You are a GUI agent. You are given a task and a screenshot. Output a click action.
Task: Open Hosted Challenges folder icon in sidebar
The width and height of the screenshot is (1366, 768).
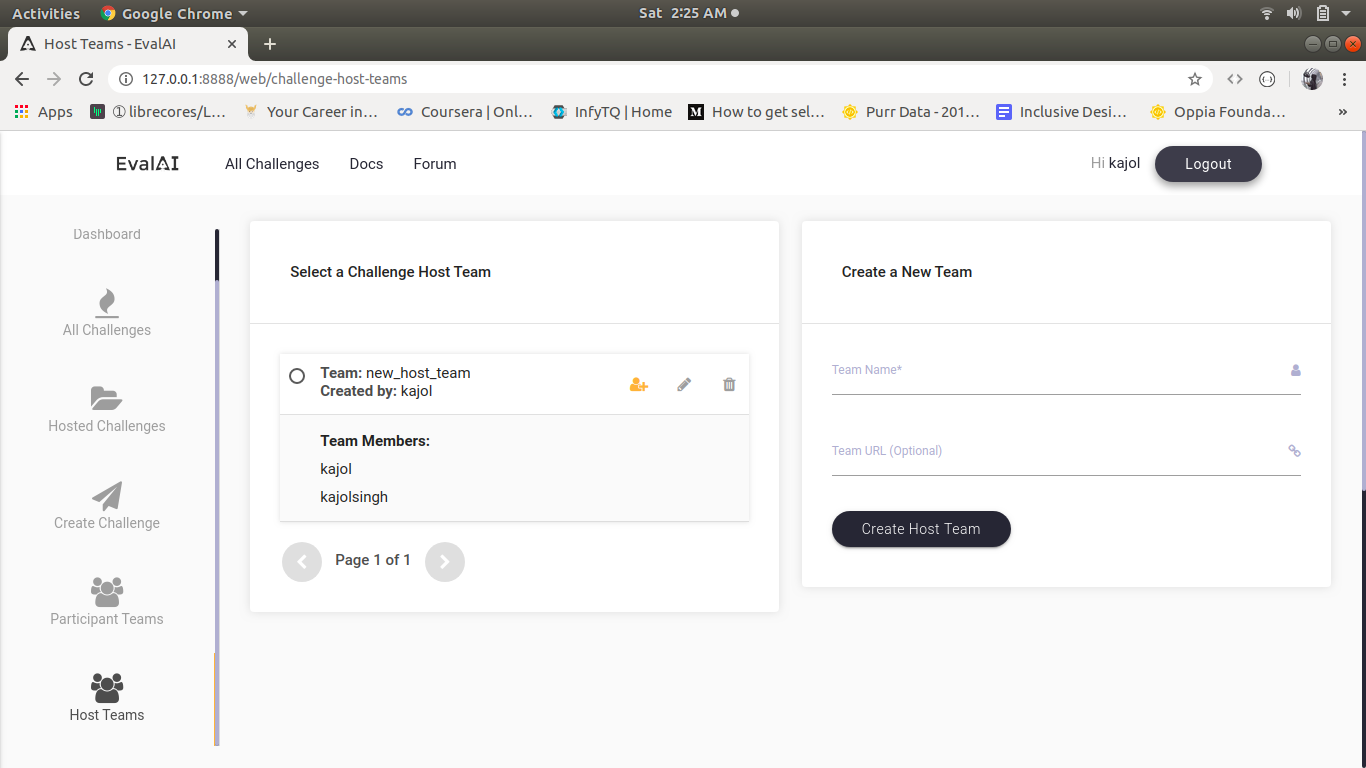[107, 398]
